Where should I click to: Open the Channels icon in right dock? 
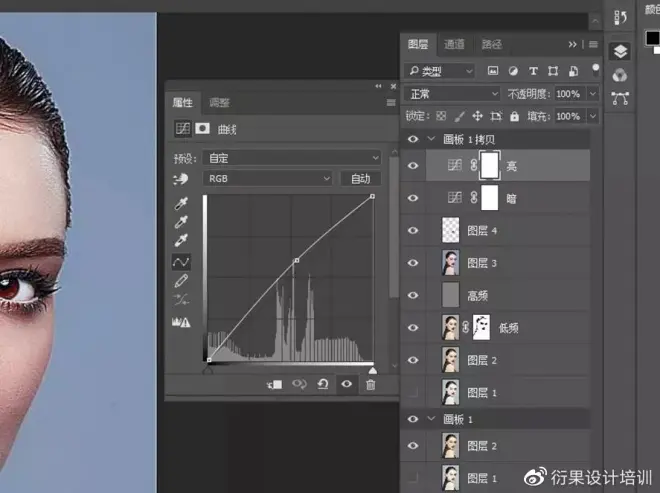(620, 75)
